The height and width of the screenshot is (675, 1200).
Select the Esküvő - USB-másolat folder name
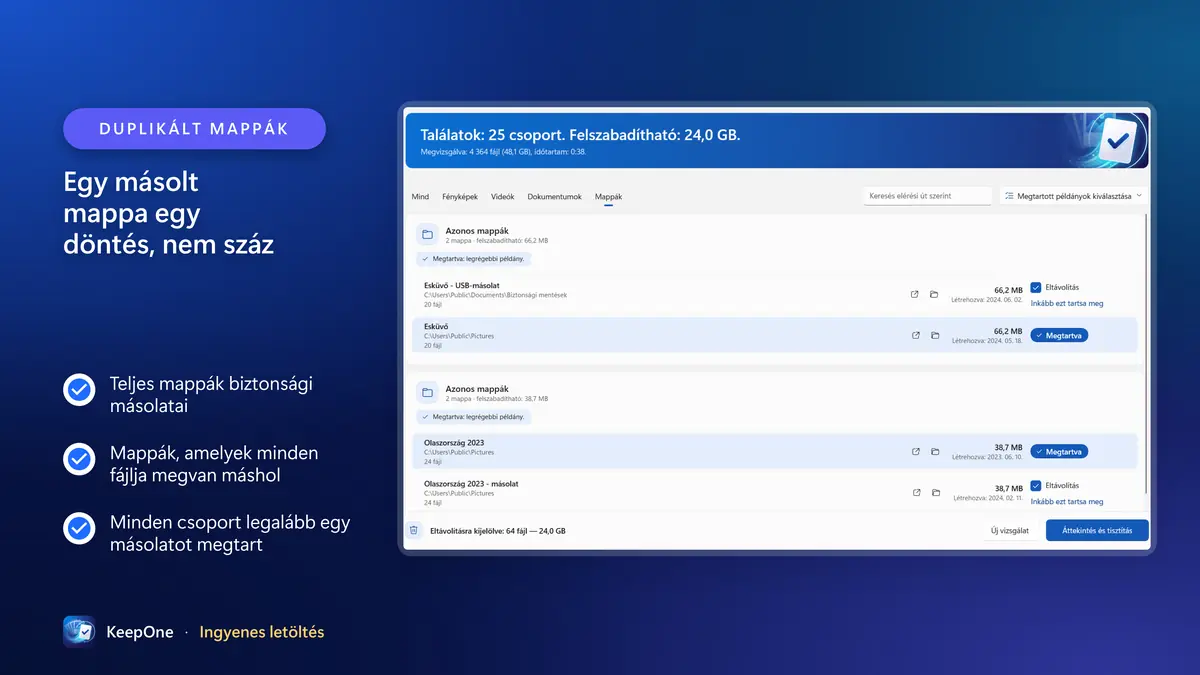pos(461,286)
